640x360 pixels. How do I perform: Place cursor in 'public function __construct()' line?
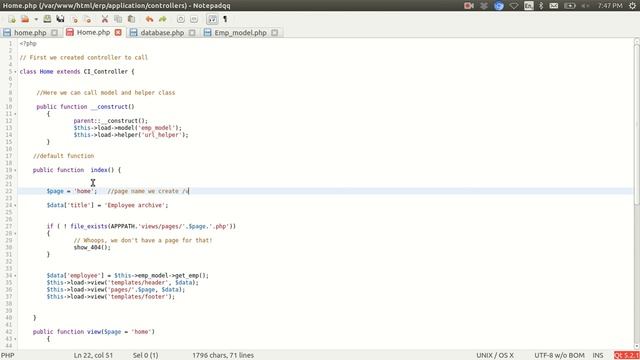point(85,107)
